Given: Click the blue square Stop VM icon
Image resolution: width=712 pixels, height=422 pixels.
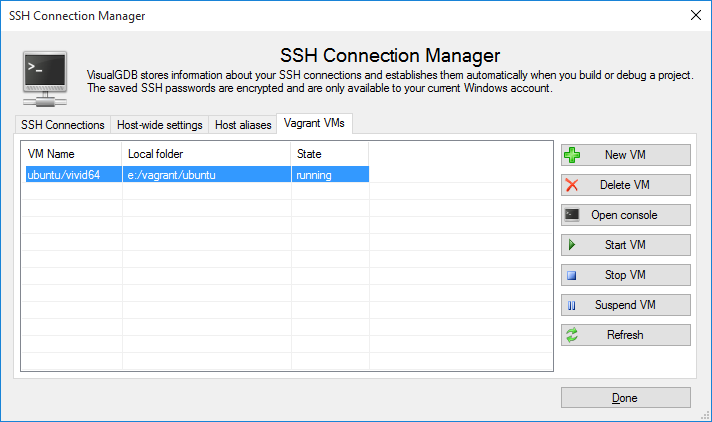Looking at the screenshot, I should 572,275.
